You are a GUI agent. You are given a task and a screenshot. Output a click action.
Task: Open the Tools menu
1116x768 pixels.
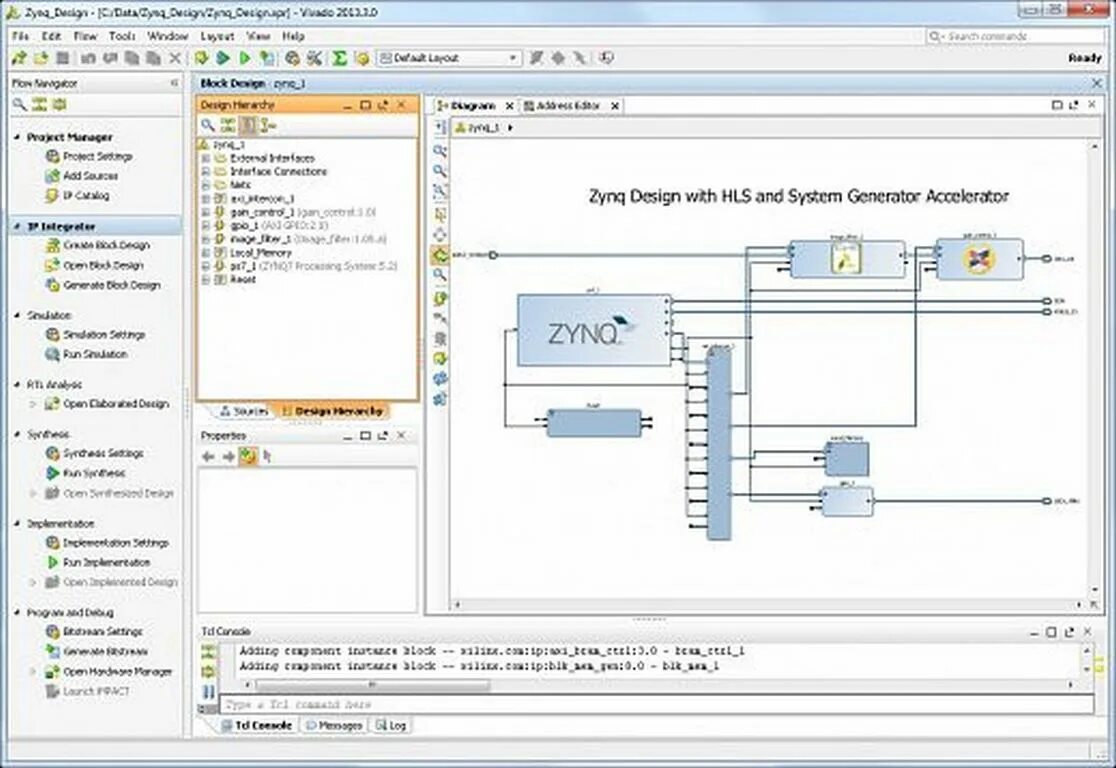122,36
